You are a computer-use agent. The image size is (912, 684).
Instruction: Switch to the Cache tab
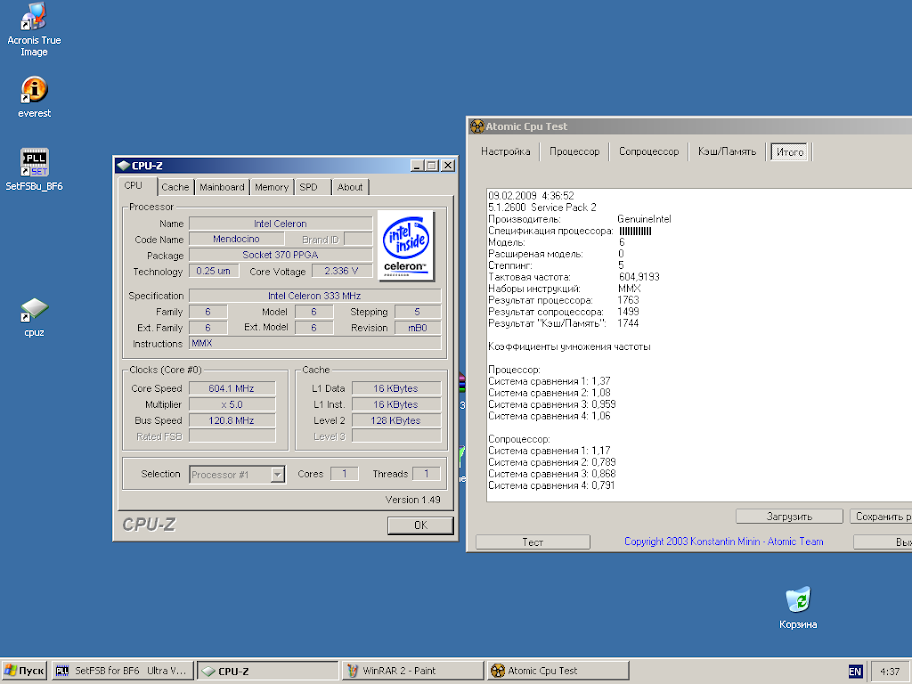click(175, 187)
